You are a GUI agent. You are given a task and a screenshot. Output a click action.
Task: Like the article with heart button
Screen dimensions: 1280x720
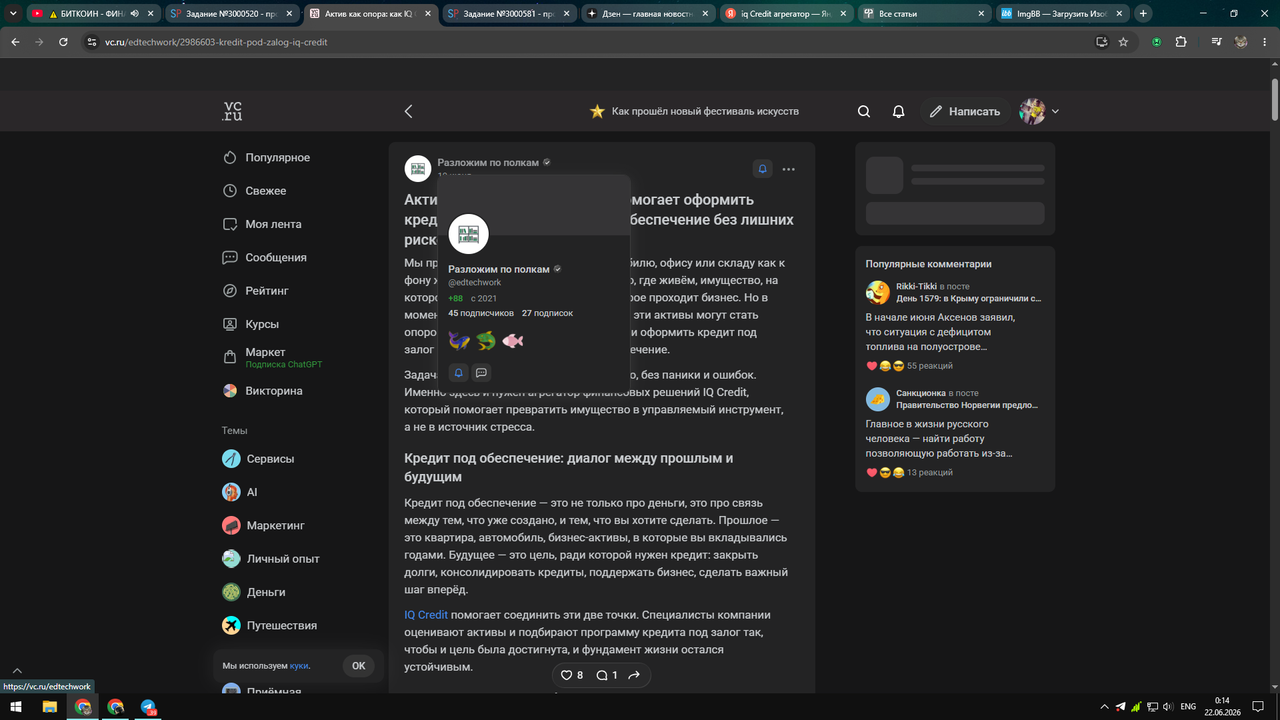click(x=571, y=675)
